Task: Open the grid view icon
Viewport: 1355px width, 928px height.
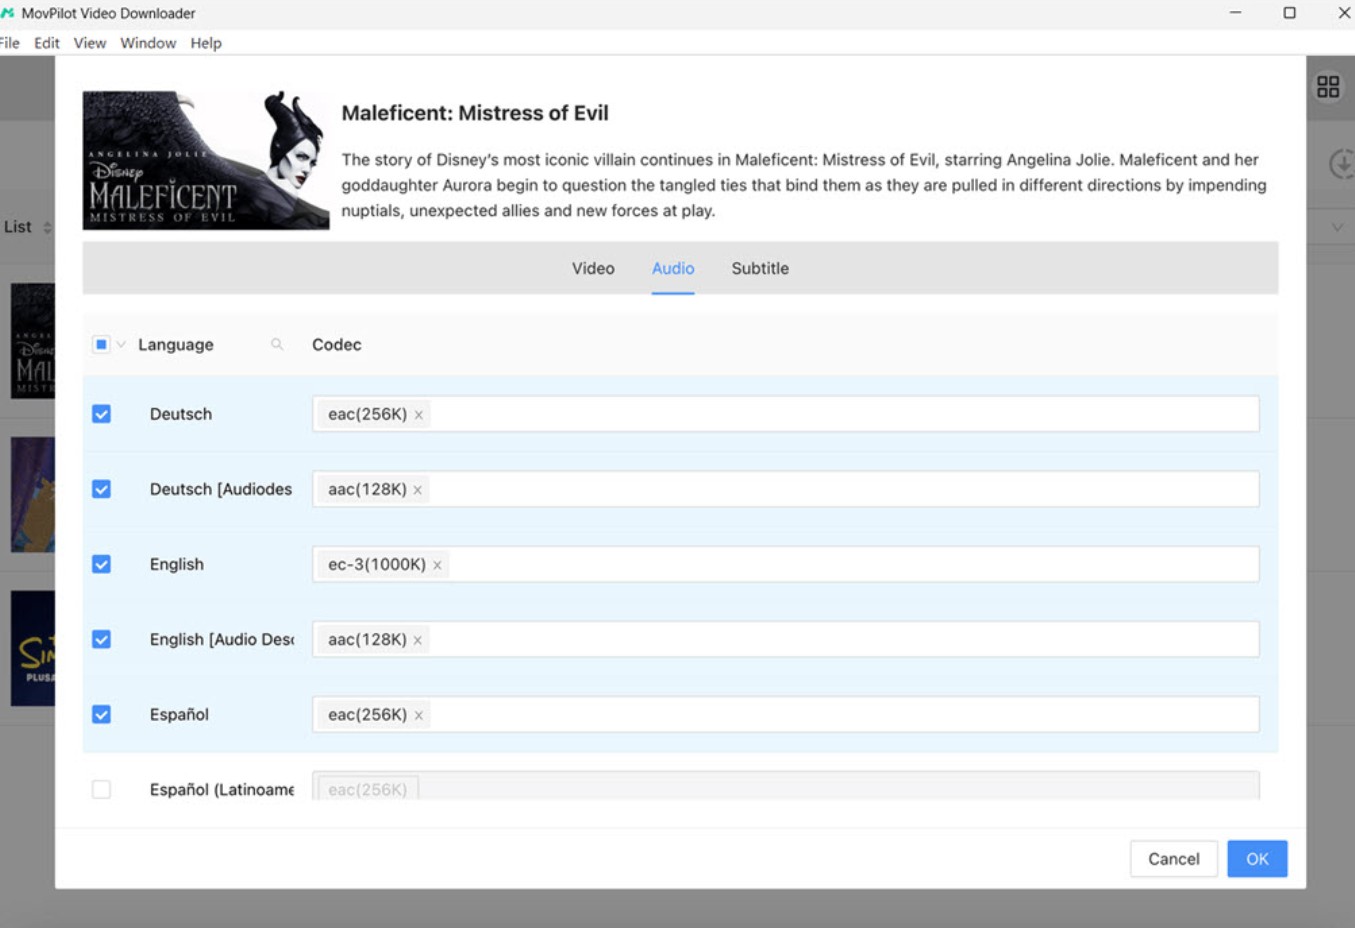Action: pyautogui.click(x=1328, y=87)
